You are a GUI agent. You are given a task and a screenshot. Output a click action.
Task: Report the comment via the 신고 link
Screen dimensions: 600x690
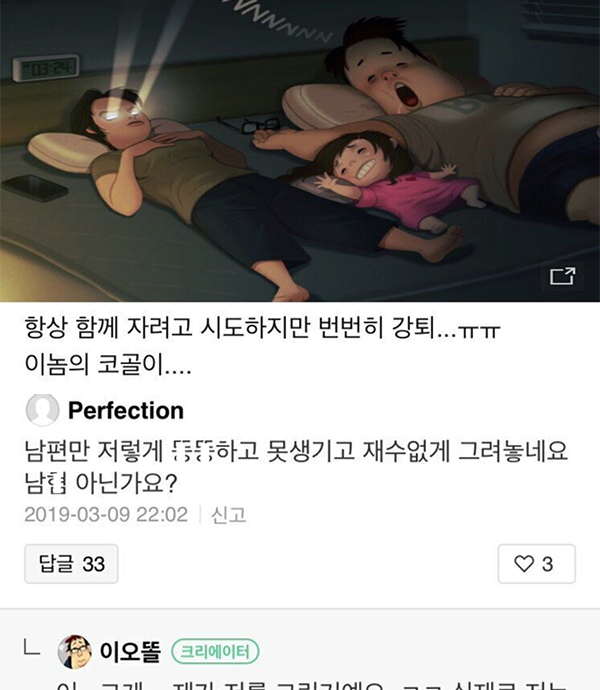(x=228, y=514)
